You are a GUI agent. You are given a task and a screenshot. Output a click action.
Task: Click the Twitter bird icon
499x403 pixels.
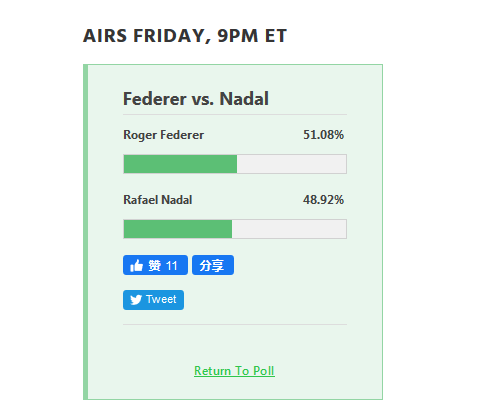coord(136,300)
